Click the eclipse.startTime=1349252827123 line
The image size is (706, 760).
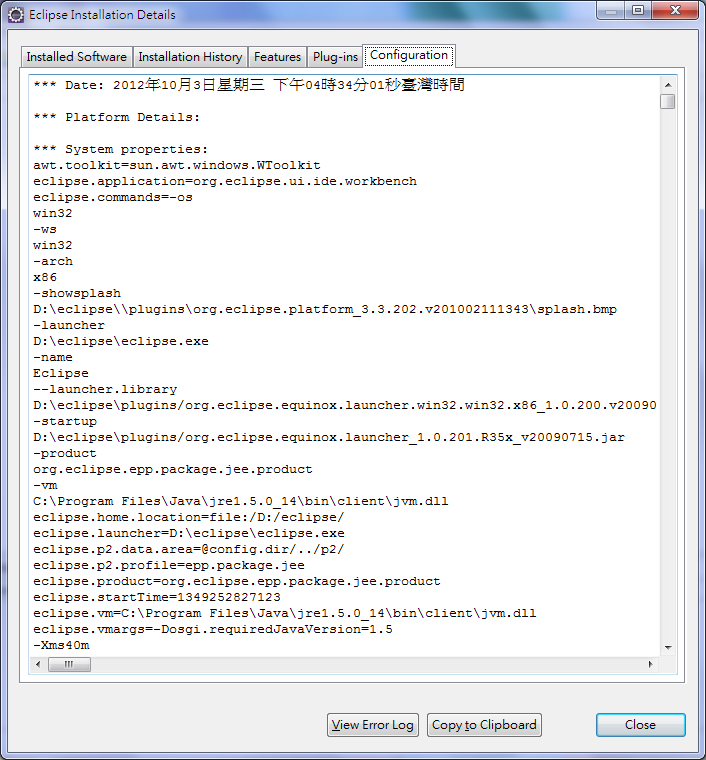(157, 597)
